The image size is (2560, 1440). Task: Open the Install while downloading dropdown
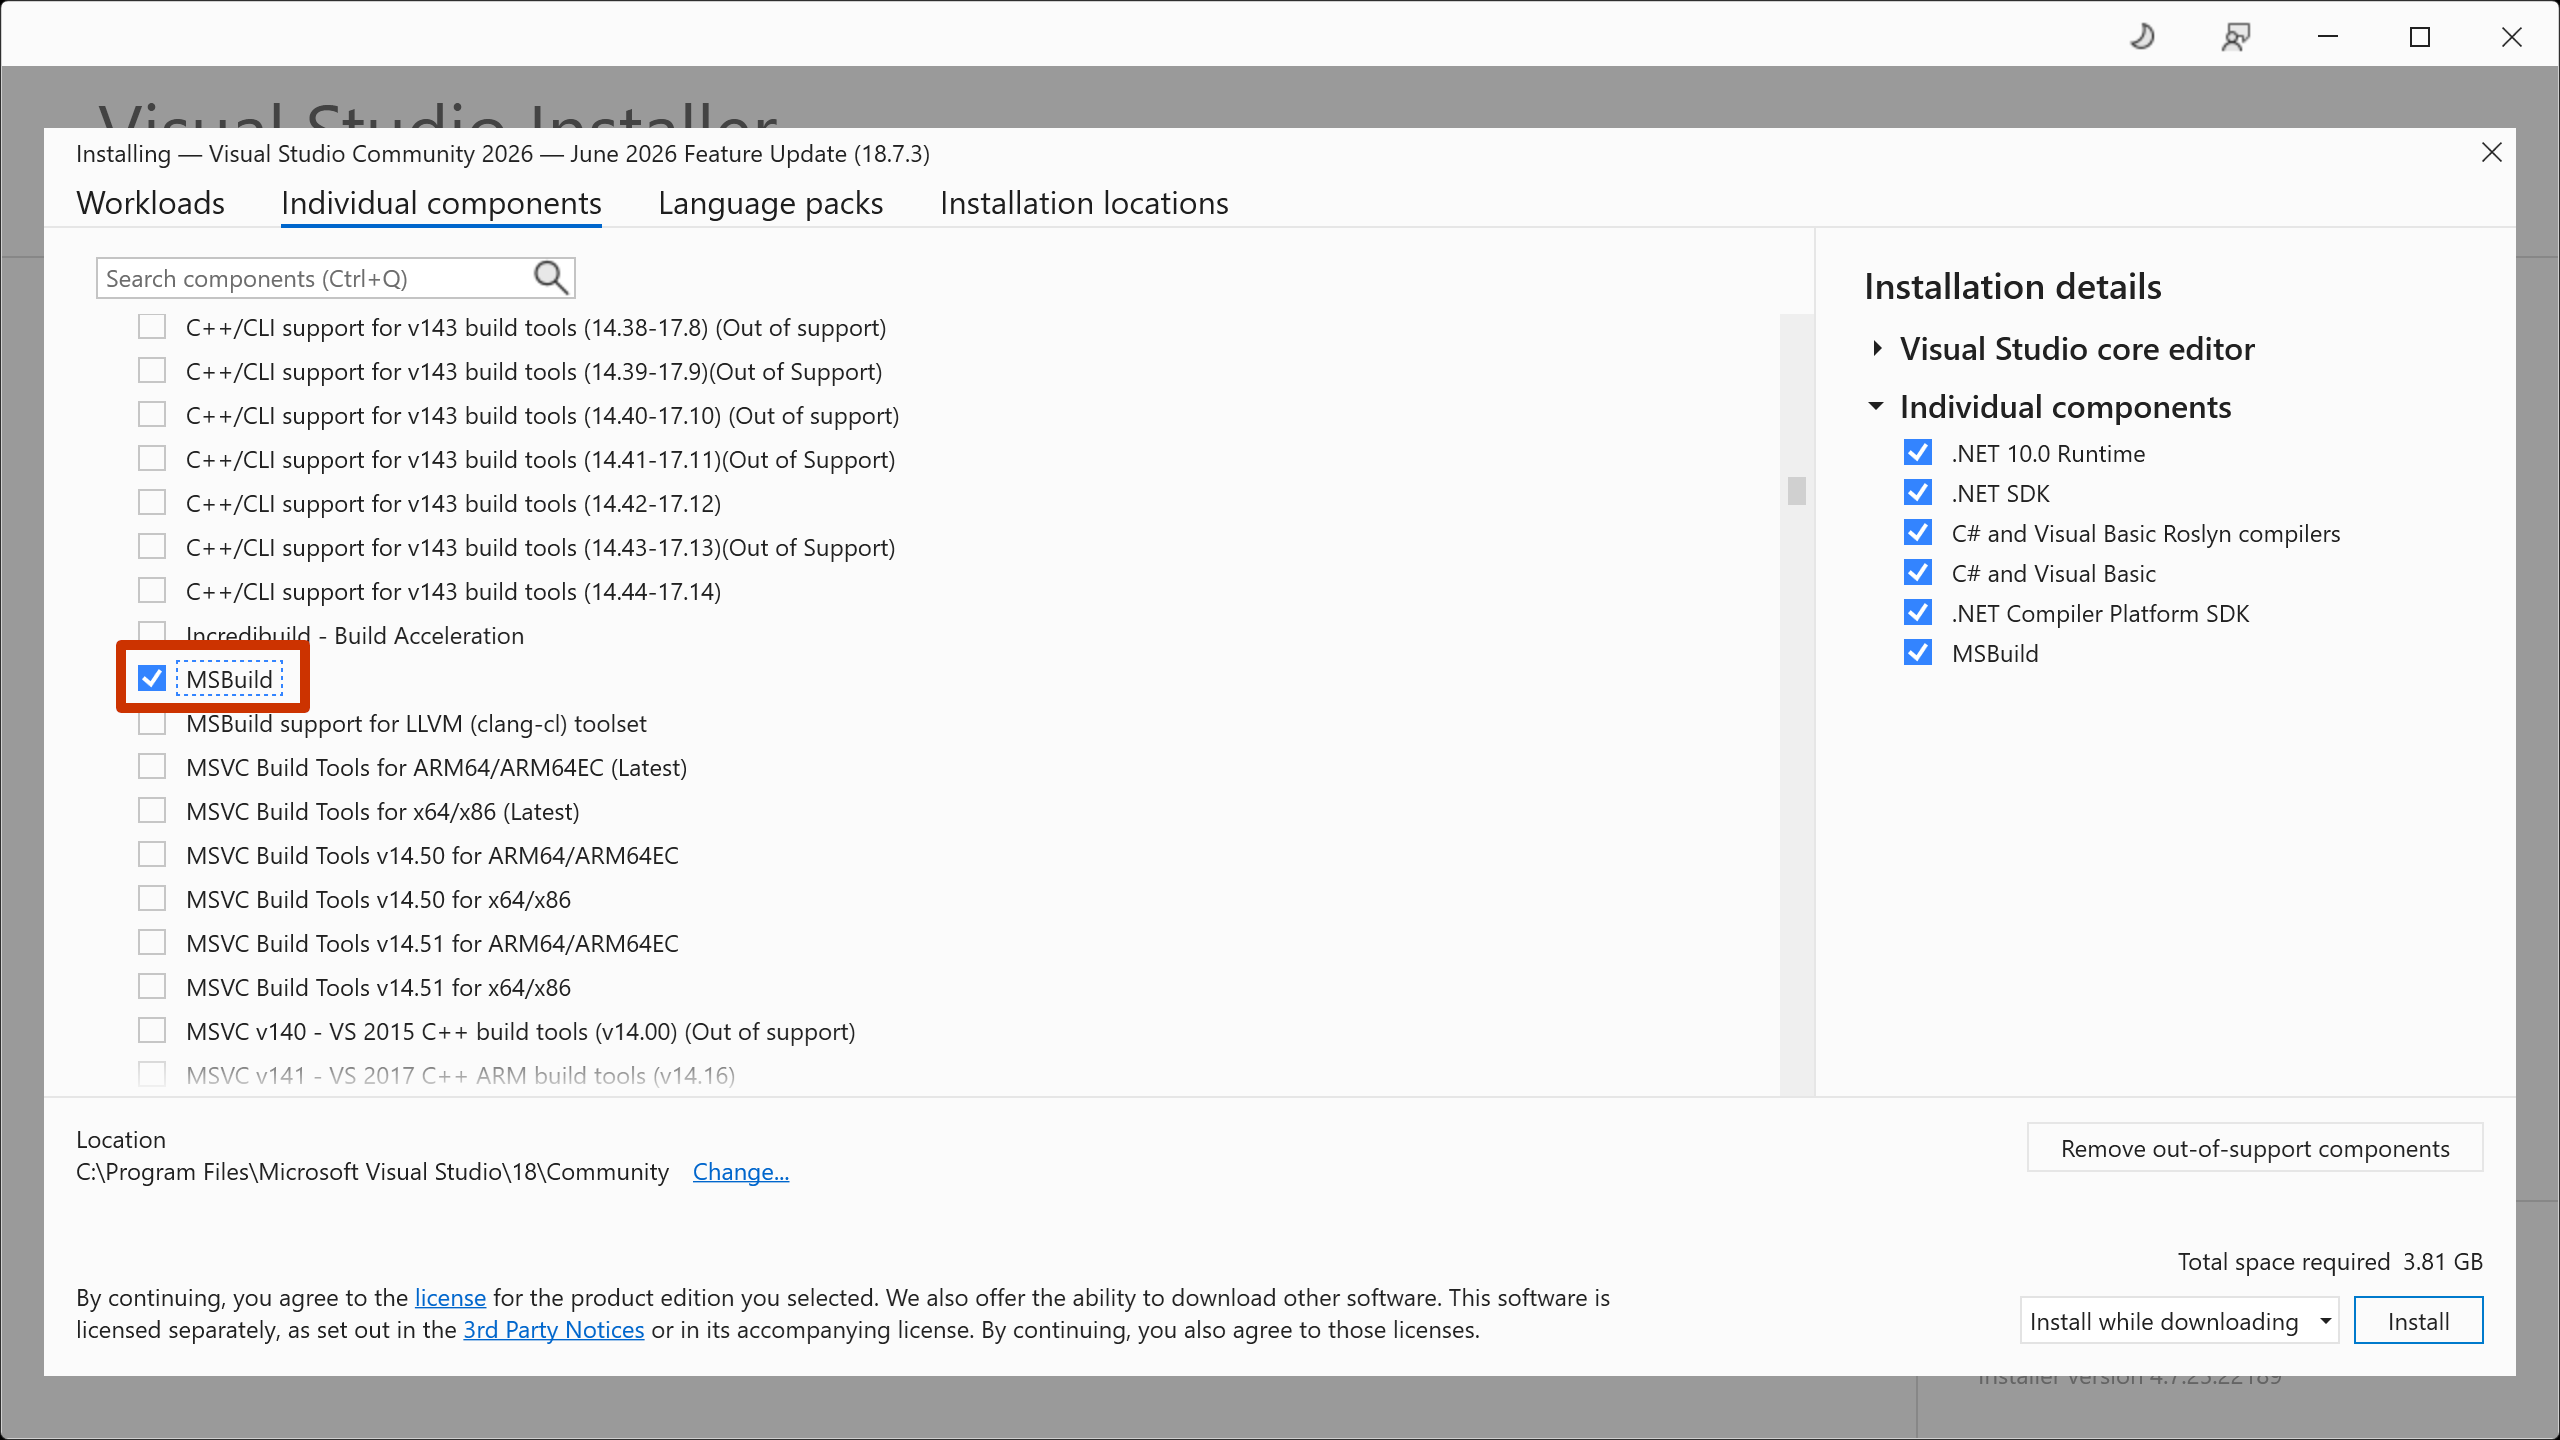pos(2179,1321)
